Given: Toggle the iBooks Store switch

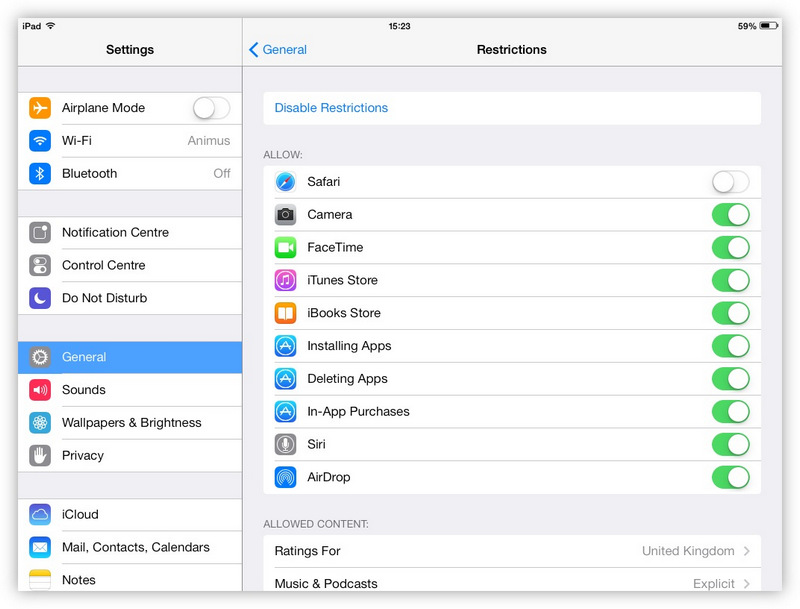Looking at the screenshot, I should tap(731, 313).
